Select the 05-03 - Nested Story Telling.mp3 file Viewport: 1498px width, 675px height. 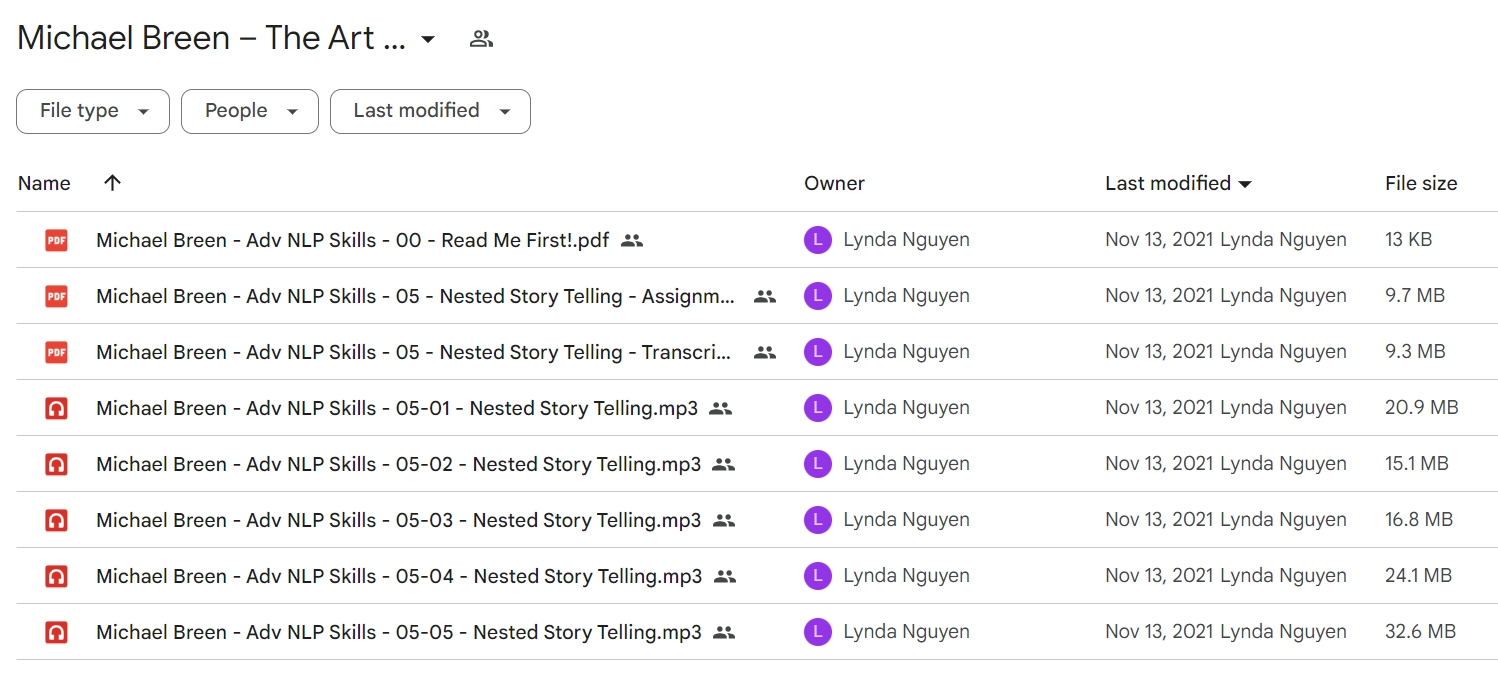(399, 520)
